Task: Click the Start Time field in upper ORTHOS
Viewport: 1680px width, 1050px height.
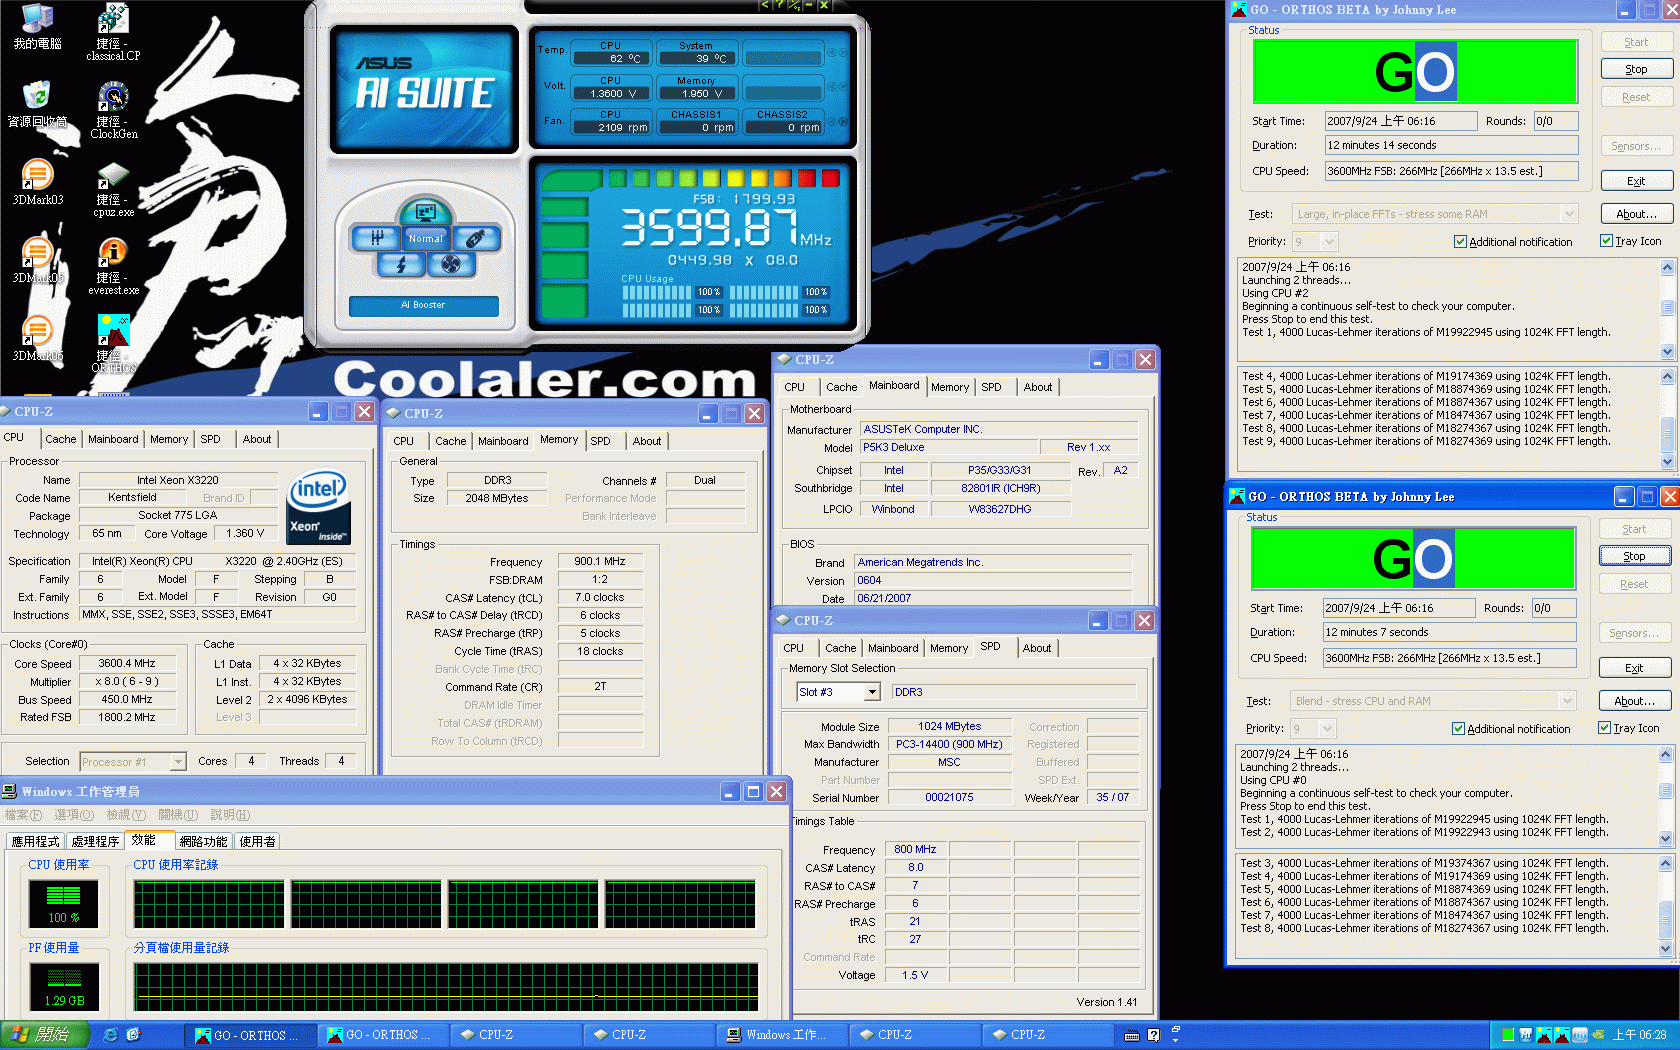Action: pos(1401,121)
